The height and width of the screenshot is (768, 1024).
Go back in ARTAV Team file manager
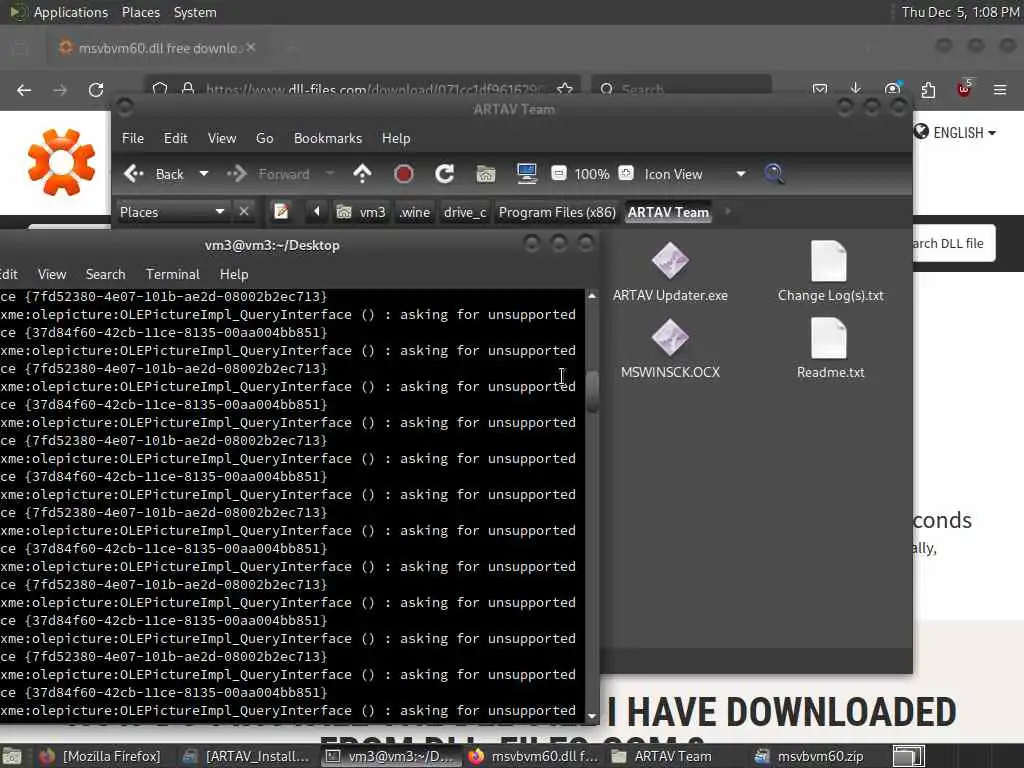[153, 174]
